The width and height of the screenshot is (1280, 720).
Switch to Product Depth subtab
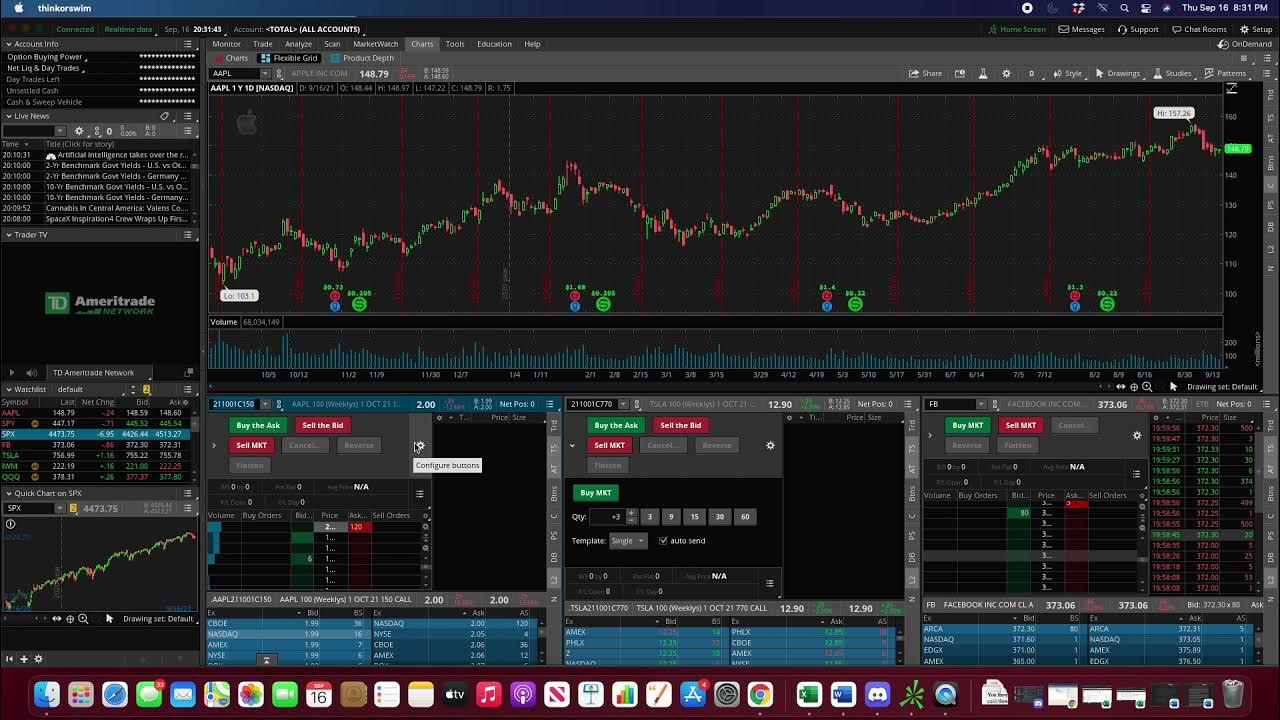pyautogui.click(x=363, y=58)
